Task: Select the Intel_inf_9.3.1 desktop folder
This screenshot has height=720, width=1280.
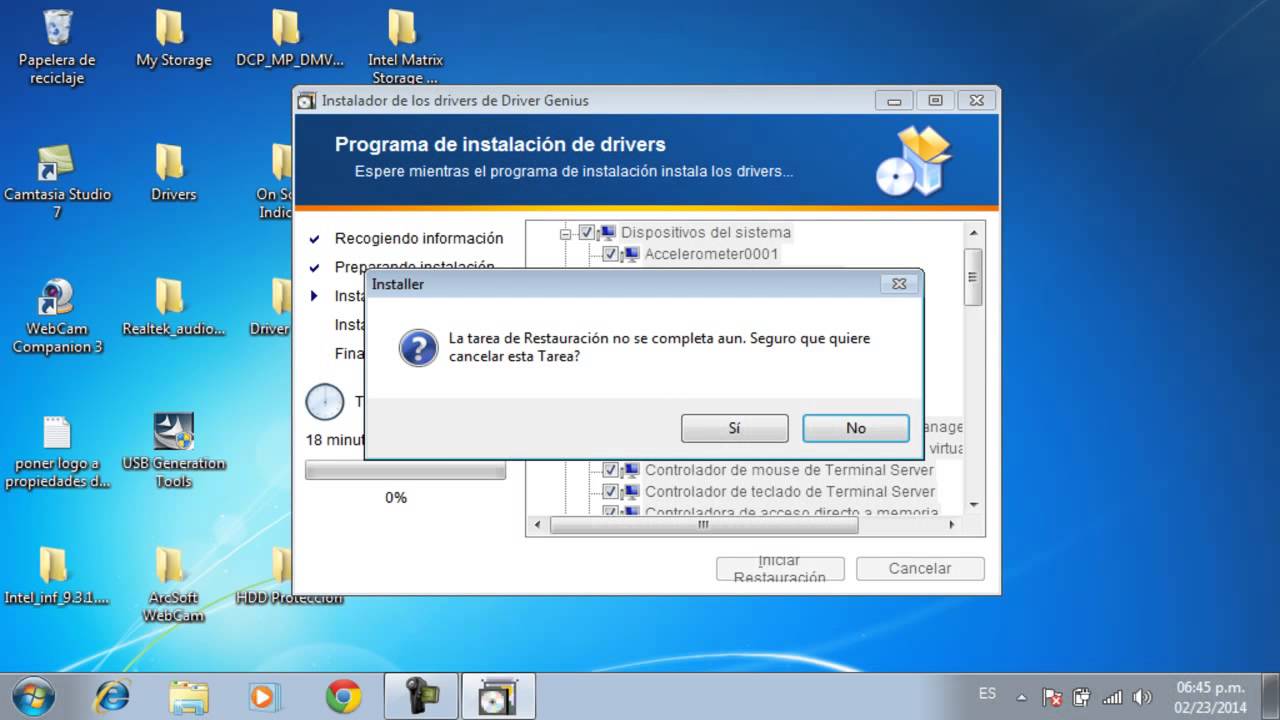Action: (x=57, y=577)
